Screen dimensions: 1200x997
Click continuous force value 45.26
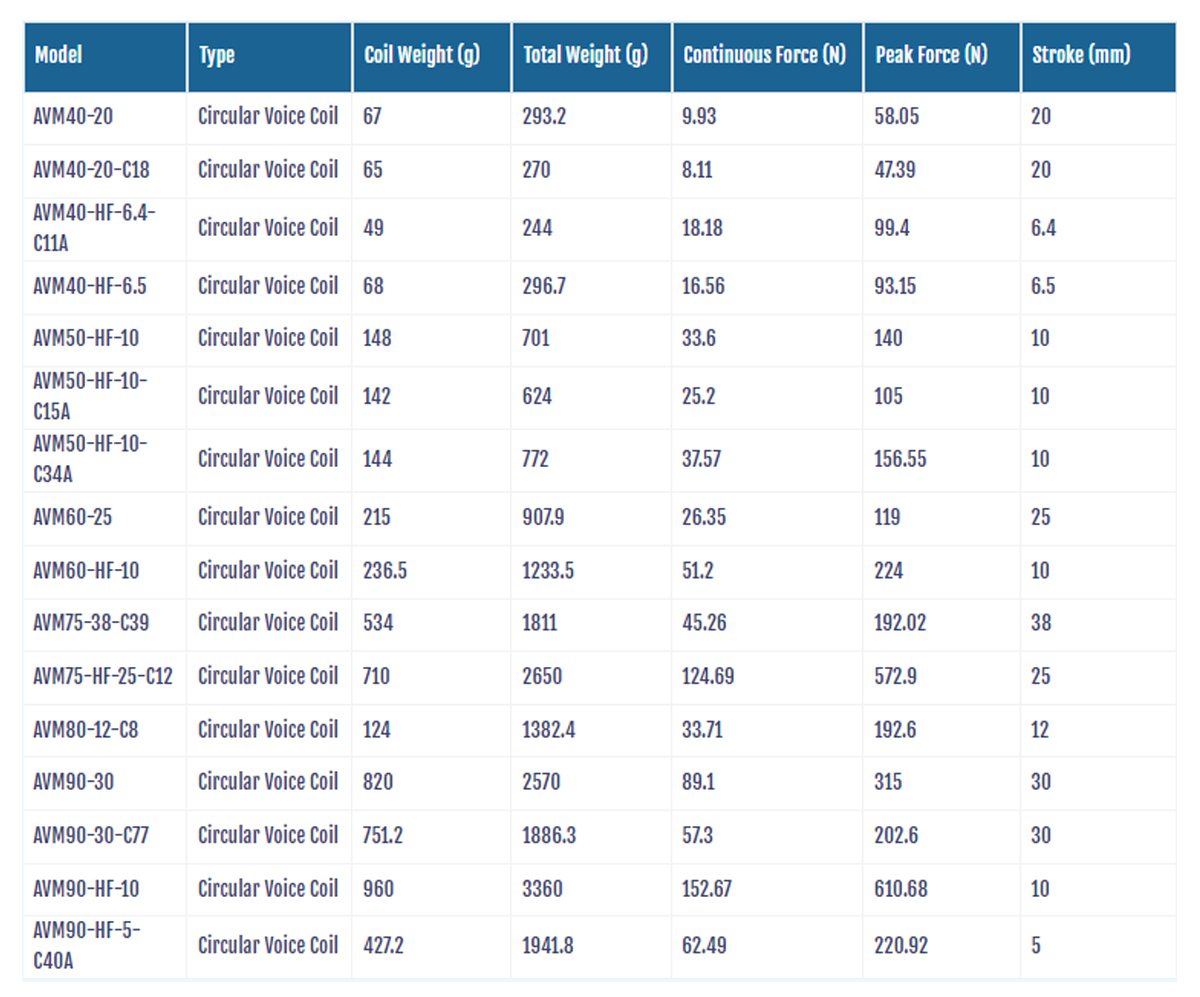704,624
